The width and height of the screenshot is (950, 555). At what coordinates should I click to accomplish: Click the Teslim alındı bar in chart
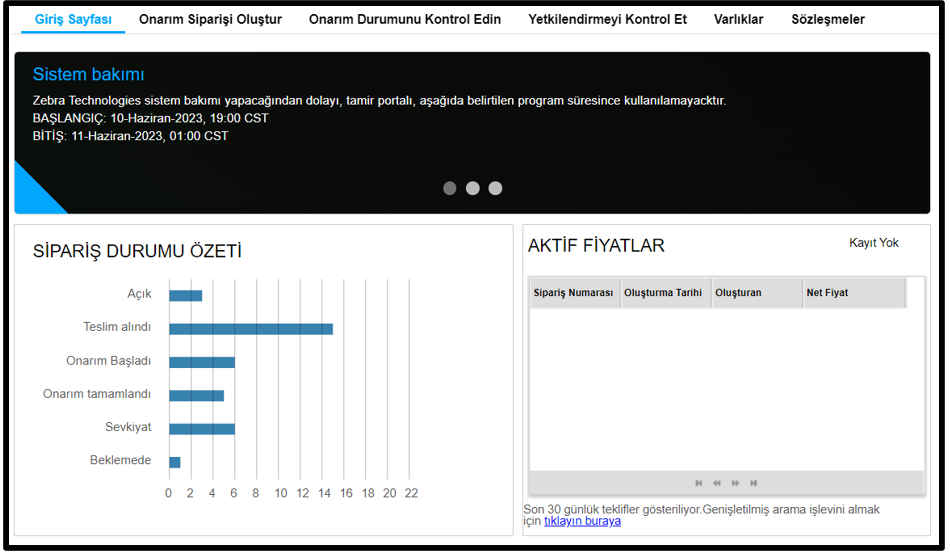(251, 329)
